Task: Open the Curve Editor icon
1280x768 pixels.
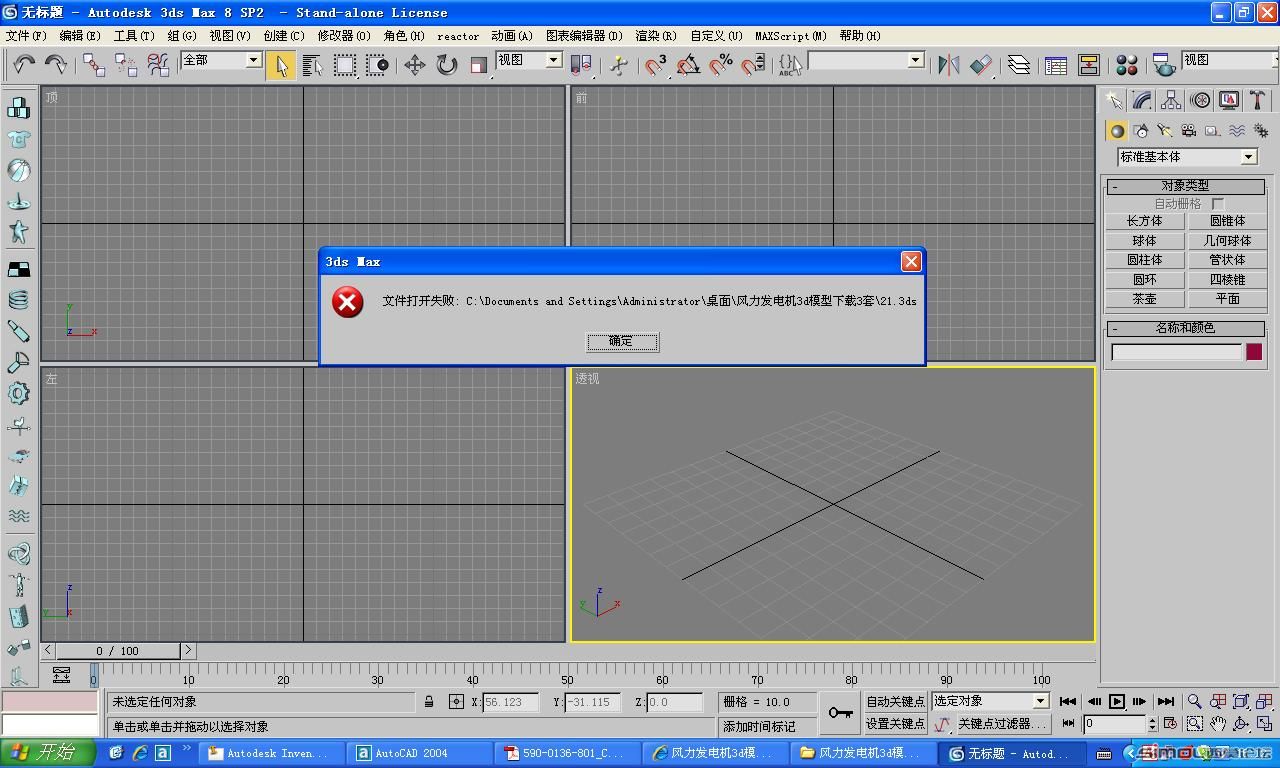Action: tap(1056, 65)
